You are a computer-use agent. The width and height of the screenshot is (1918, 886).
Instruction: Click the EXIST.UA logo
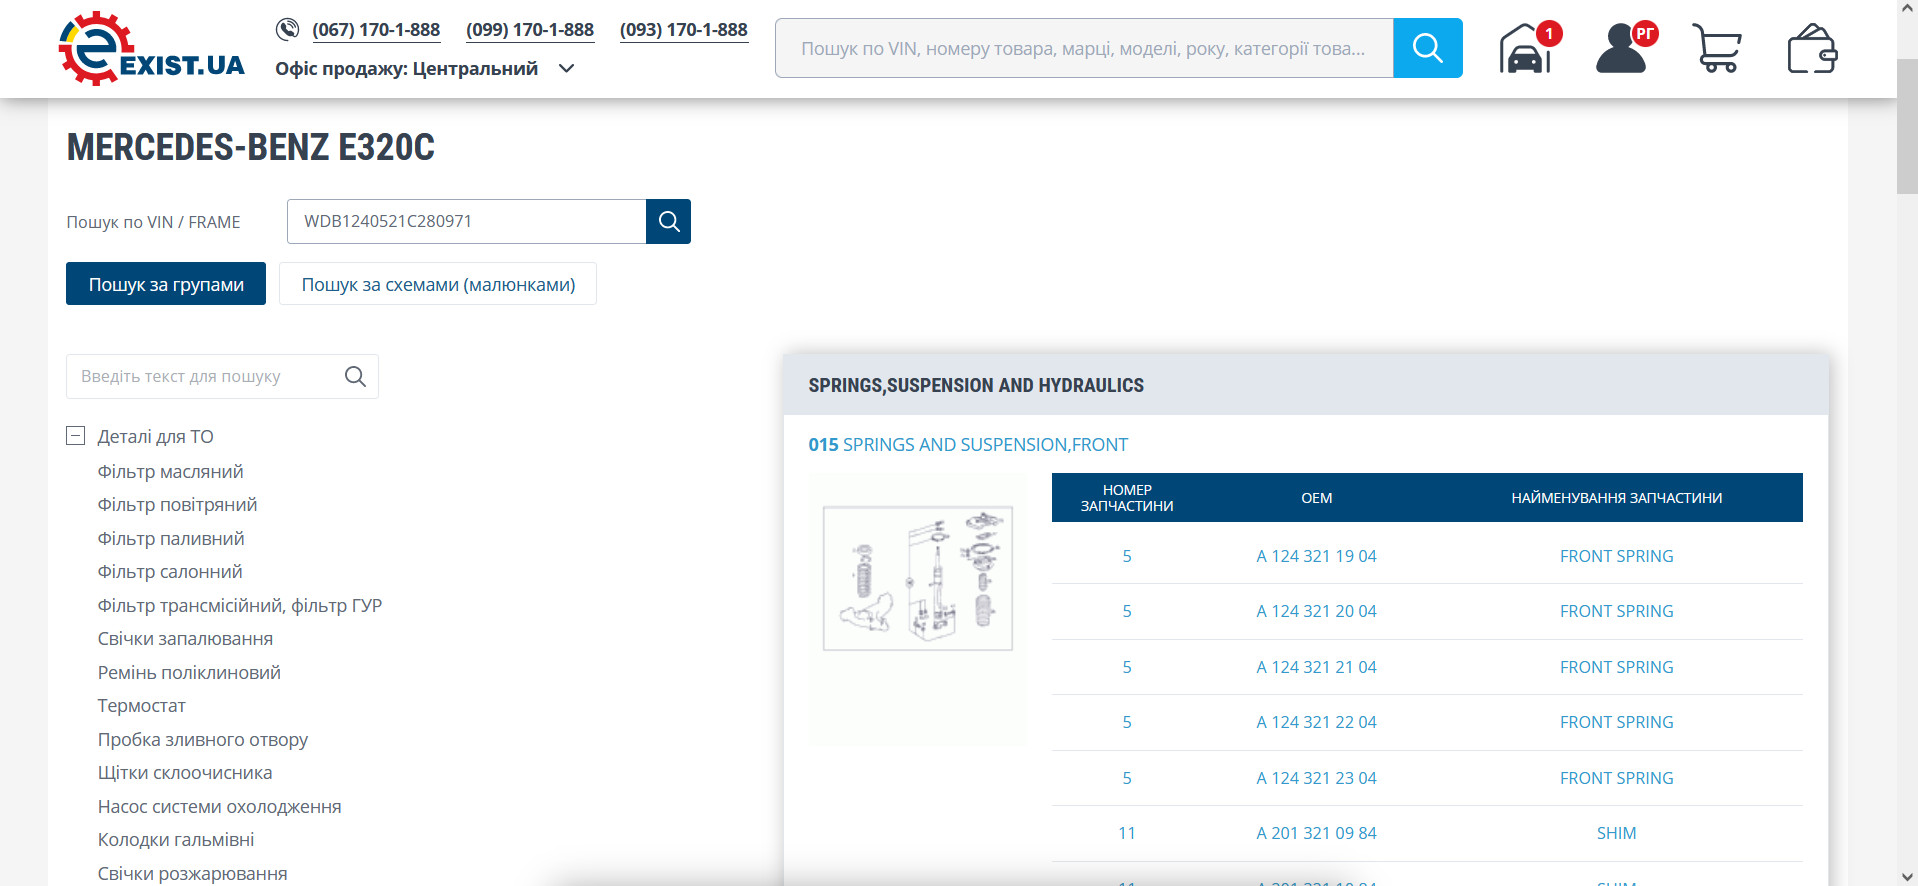pos(151,49)
